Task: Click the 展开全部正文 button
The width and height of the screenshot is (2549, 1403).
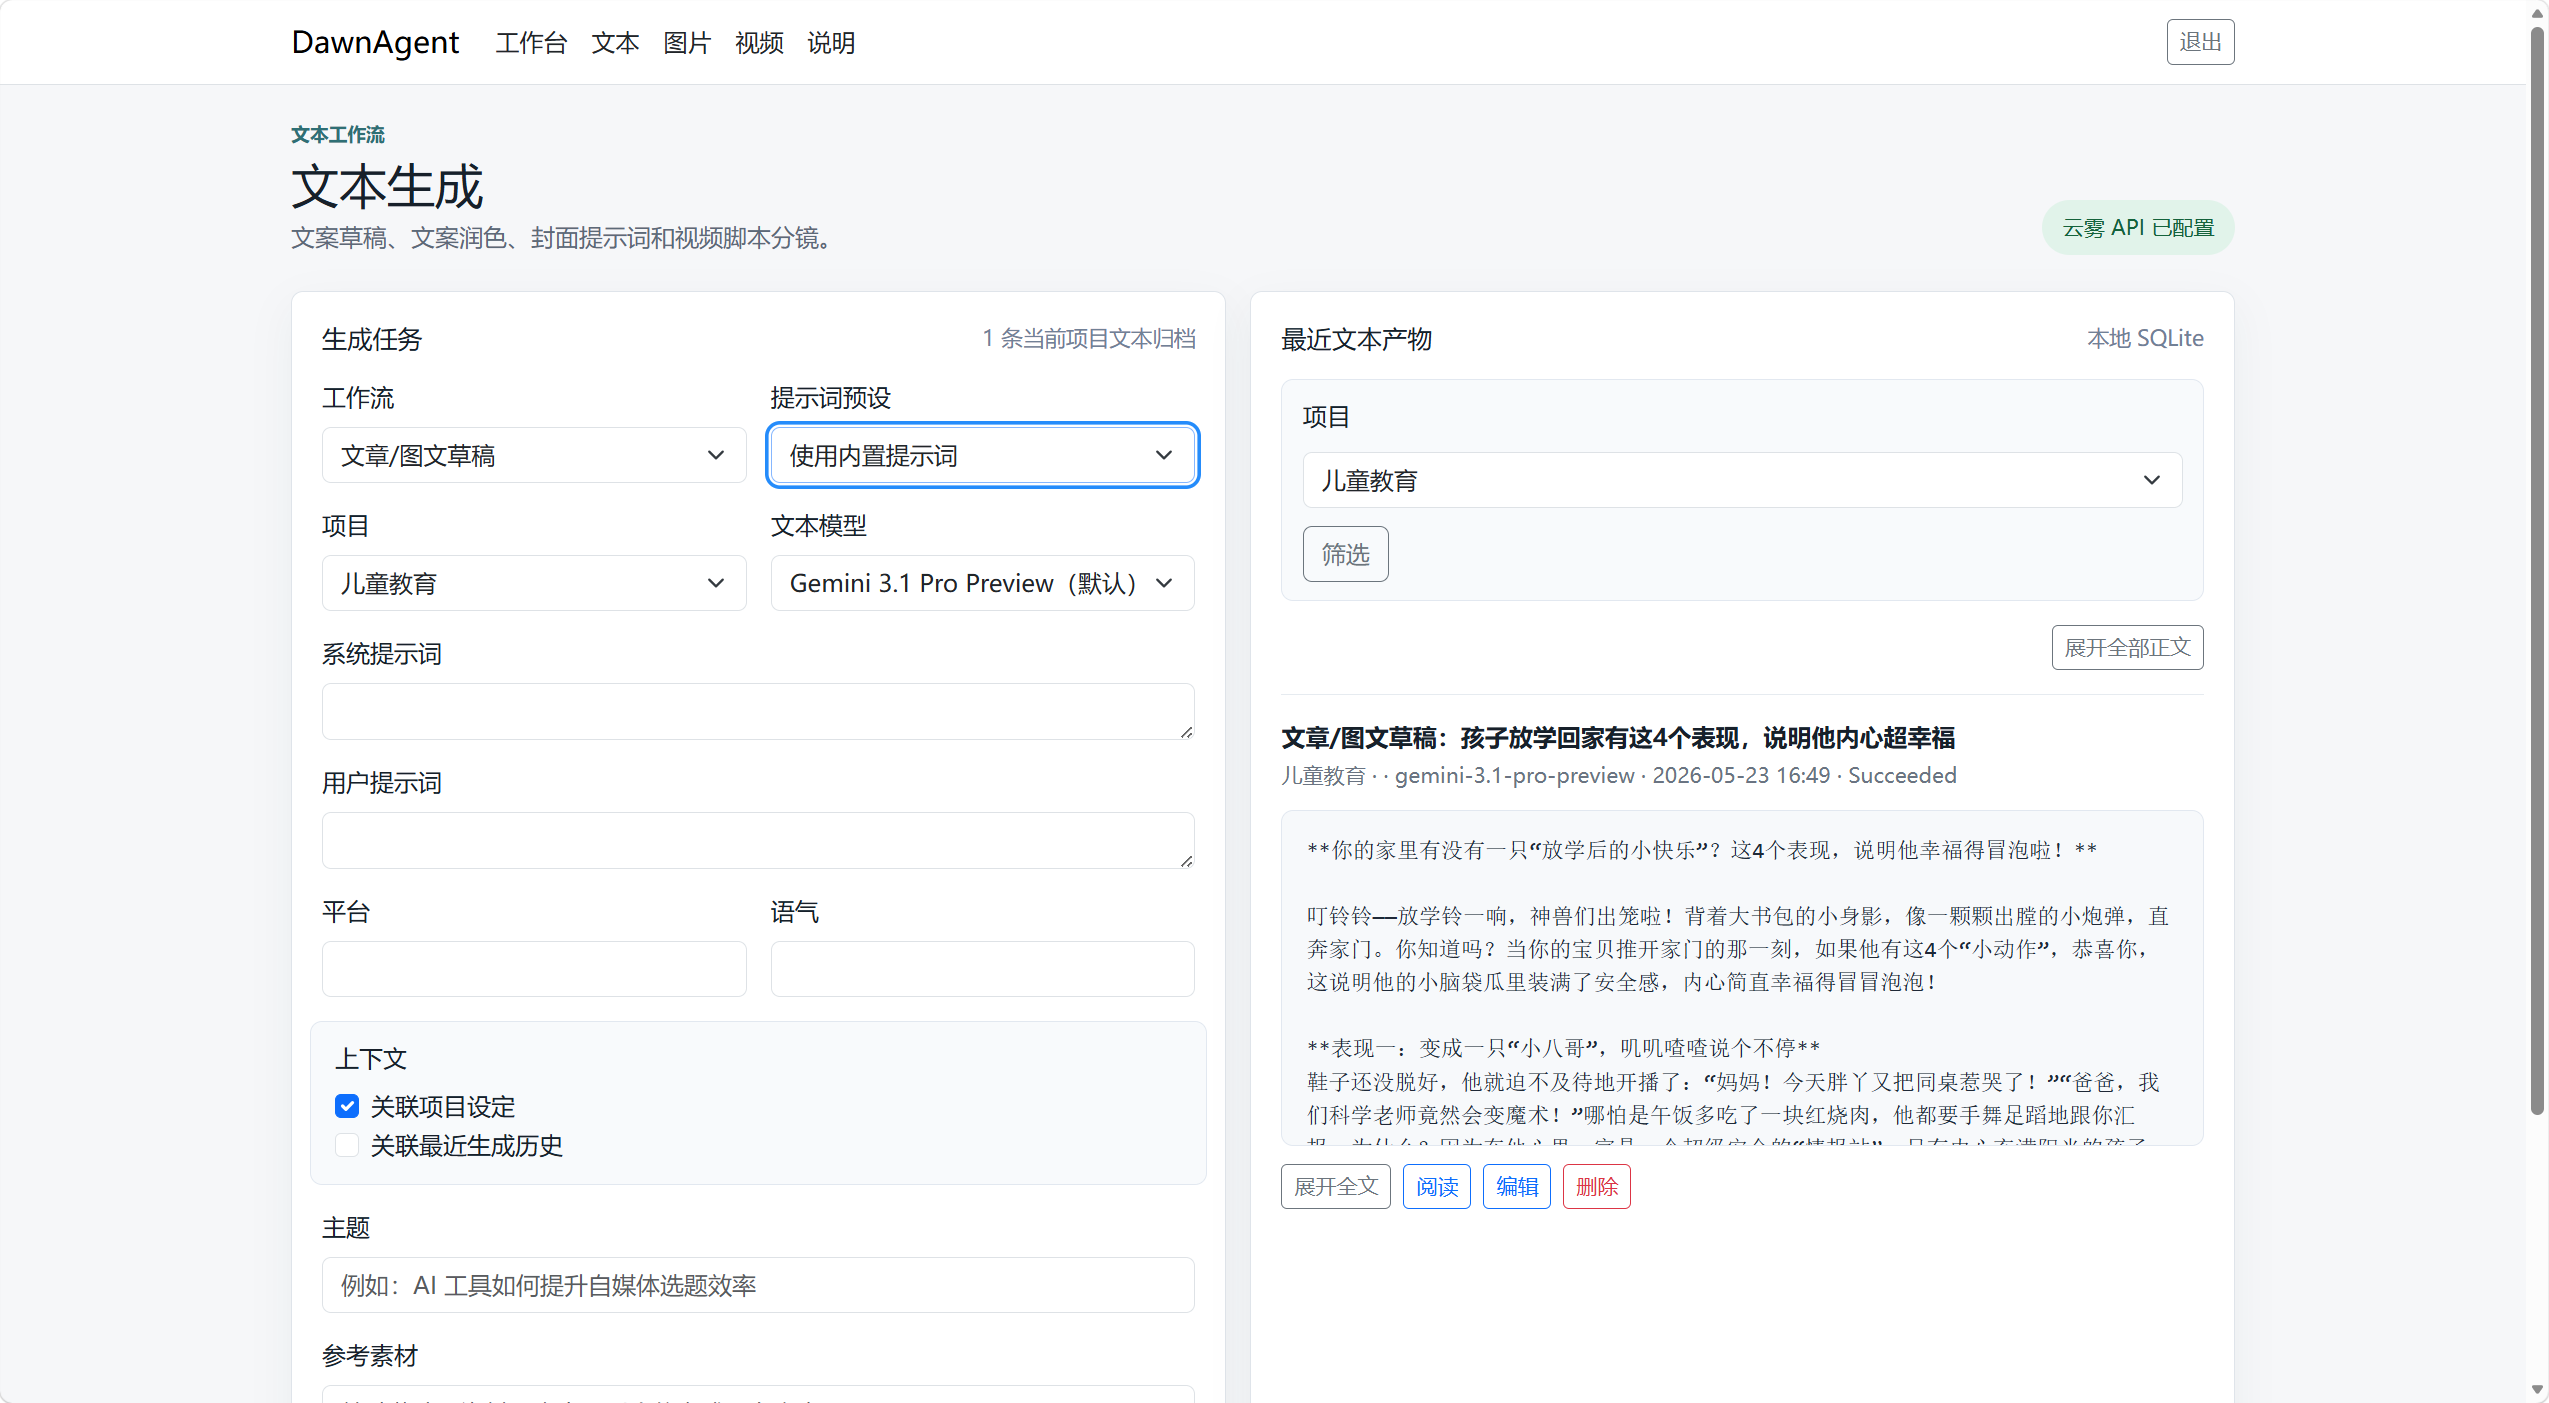Action: click(x=2127, y=647)
